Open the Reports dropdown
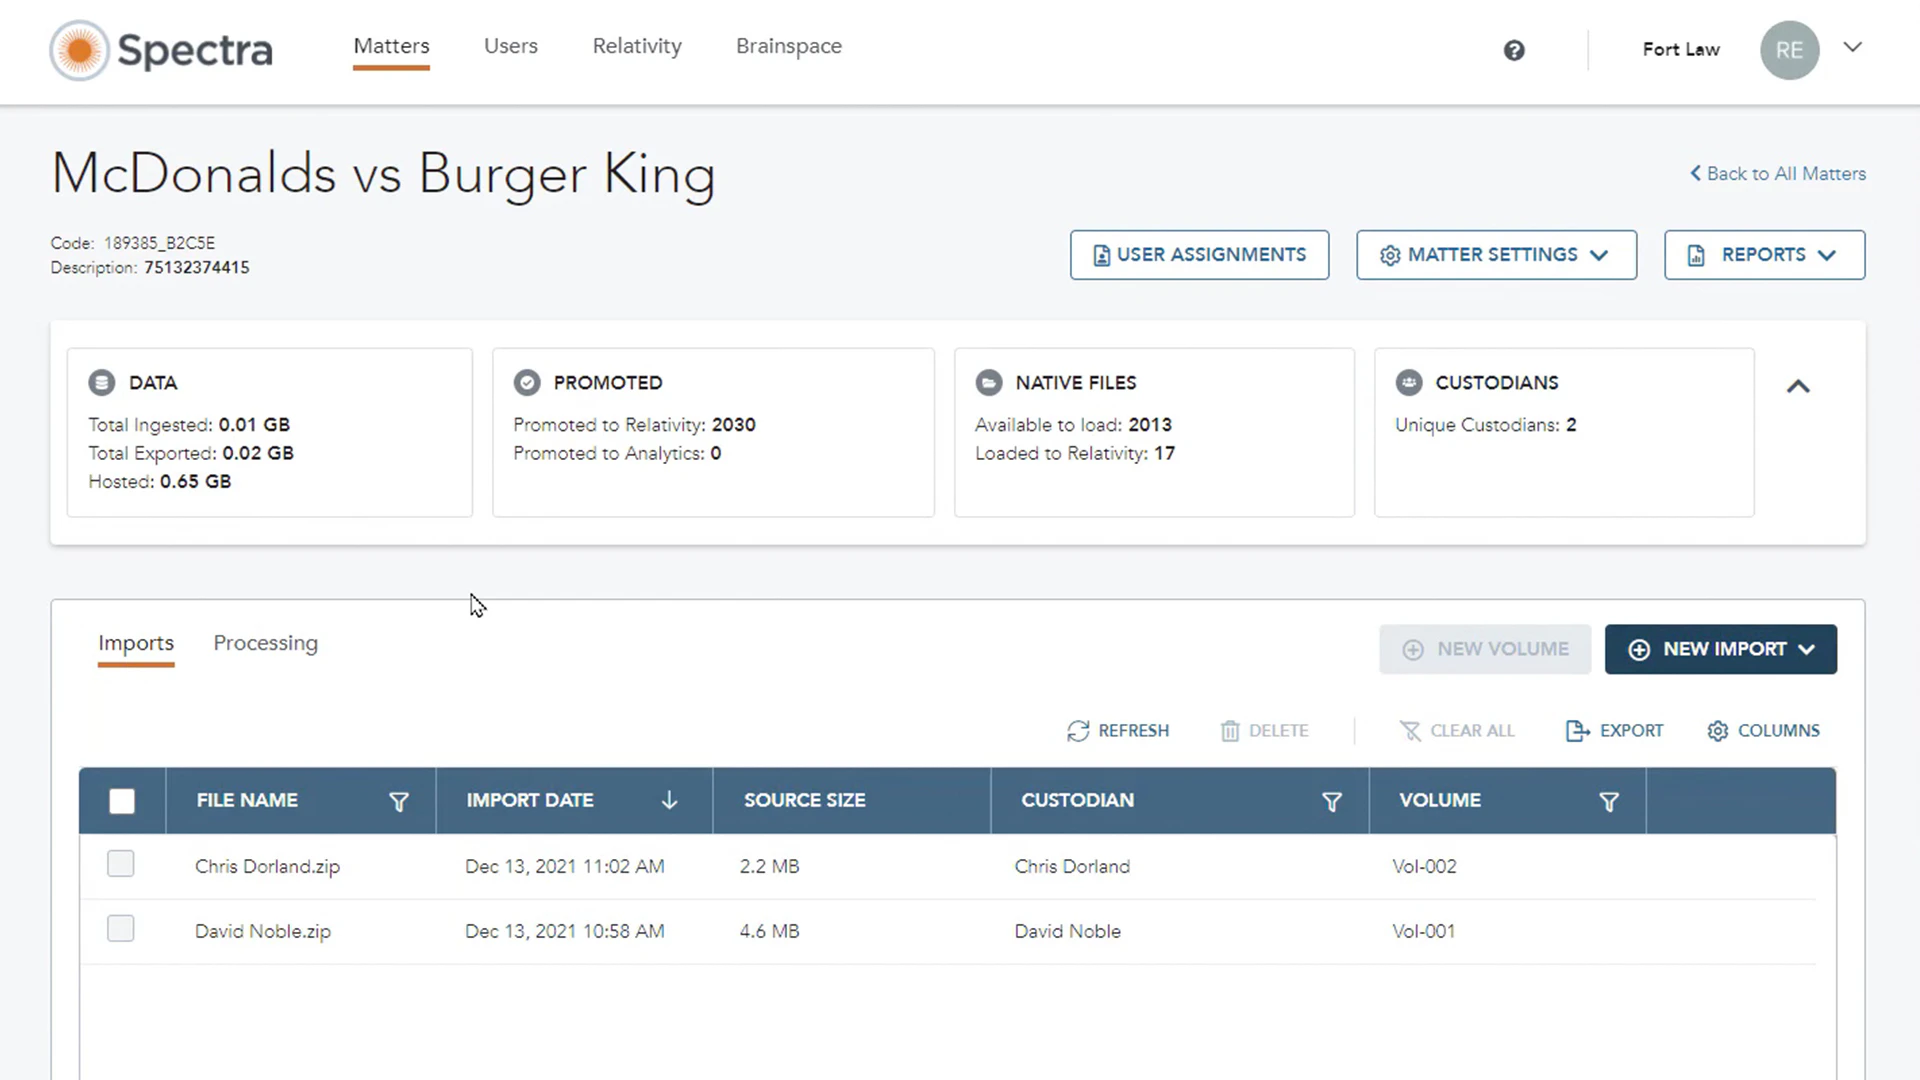The height and width of the screenshot is (1080, 1920). coord(1764,255)
